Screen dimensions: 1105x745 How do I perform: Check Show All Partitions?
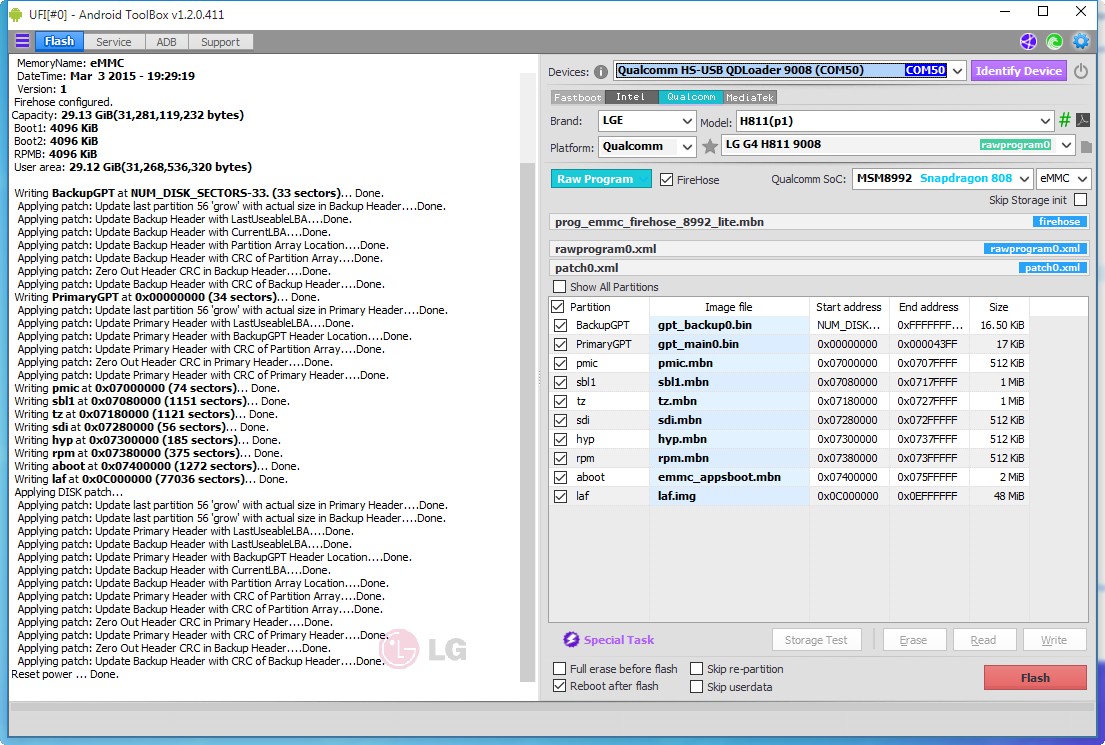pyautogui.click(x=560, y=286)
